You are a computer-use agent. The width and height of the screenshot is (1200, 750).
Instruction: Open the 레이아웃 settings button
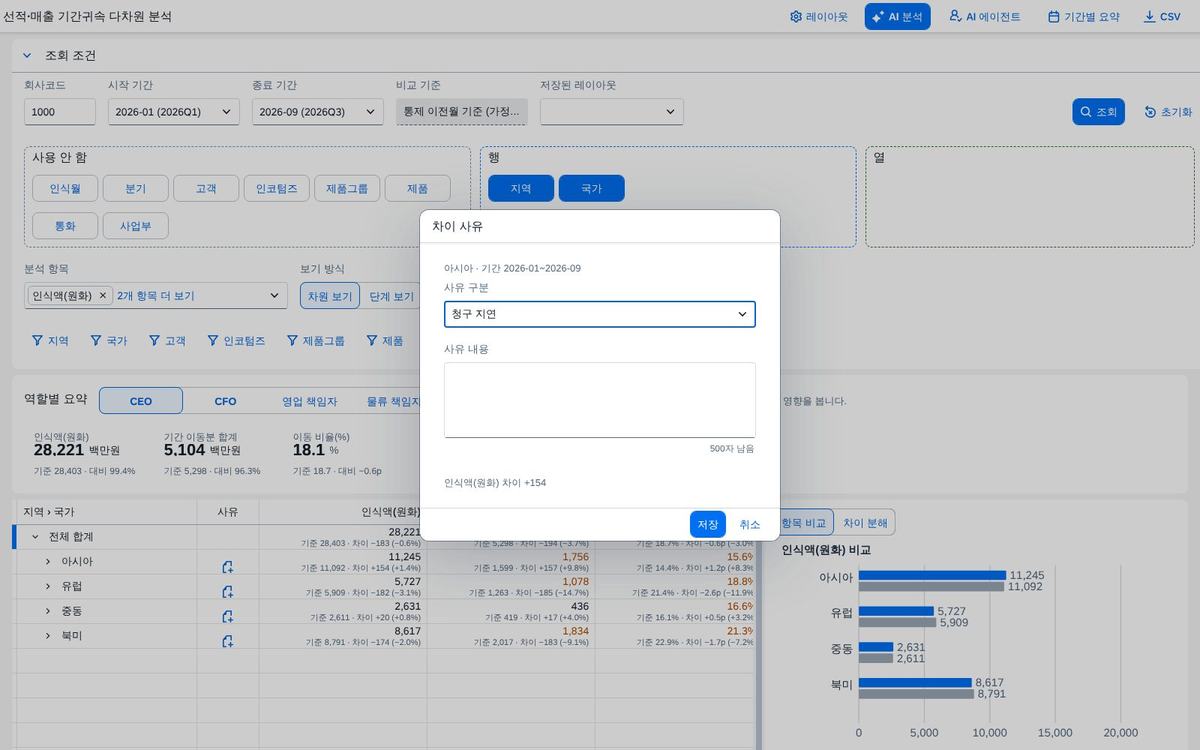pyautogui.click(x=818, y=17)
